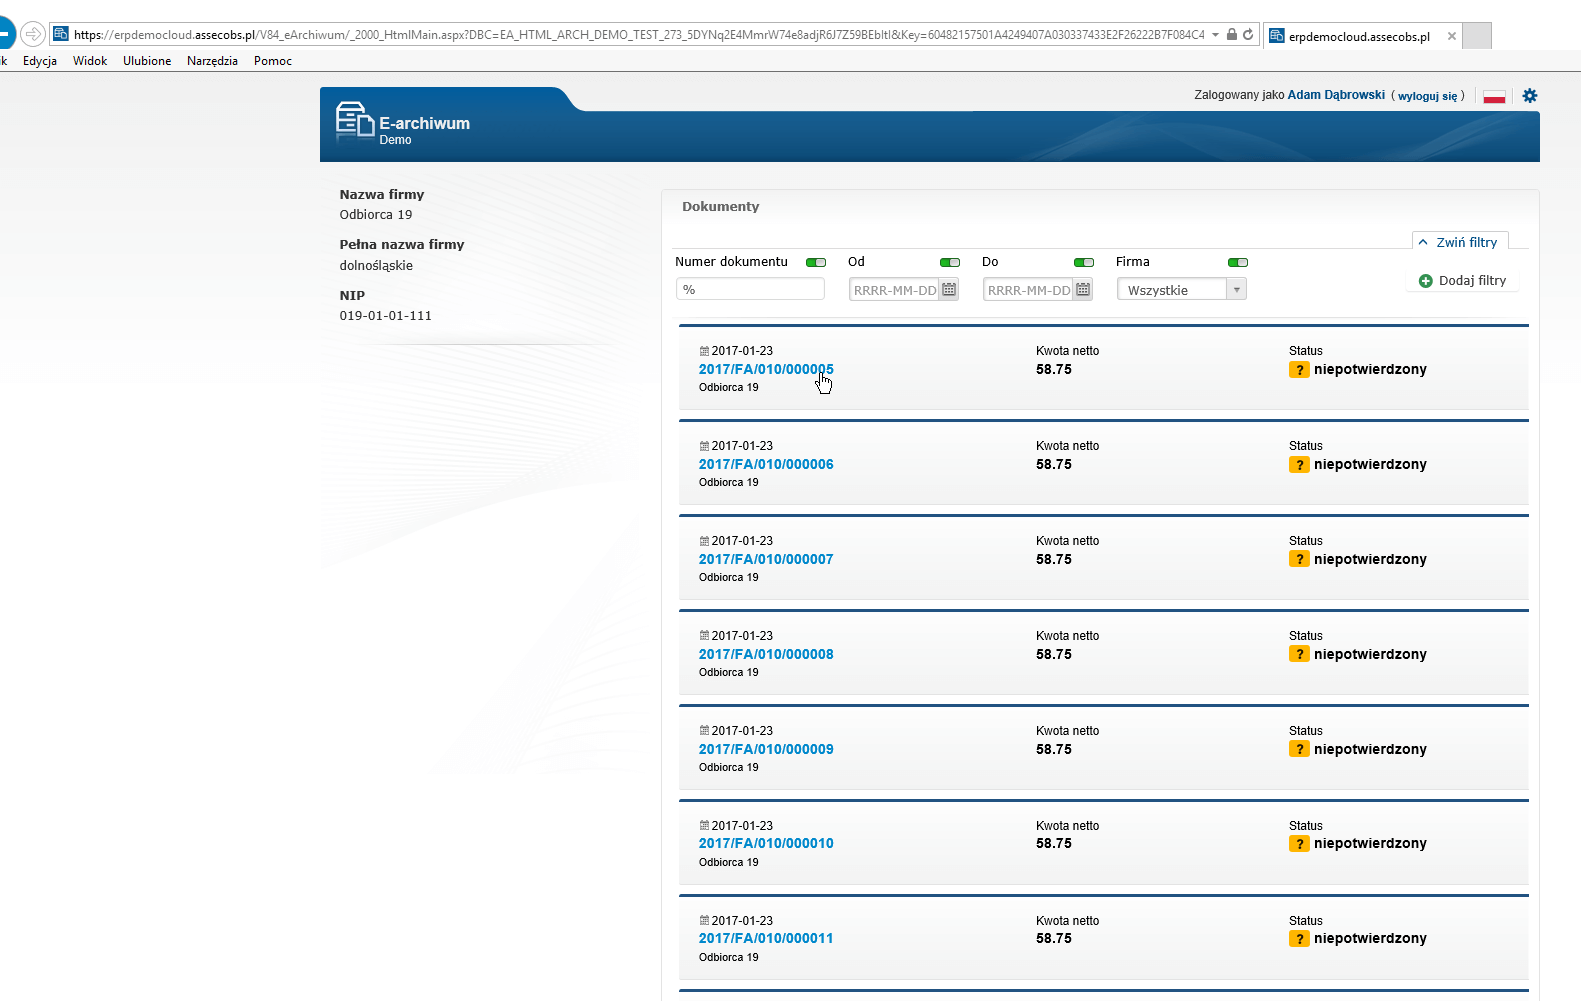Open the Widok menu
The image size is (1581, 1001).
click(90, 61)
